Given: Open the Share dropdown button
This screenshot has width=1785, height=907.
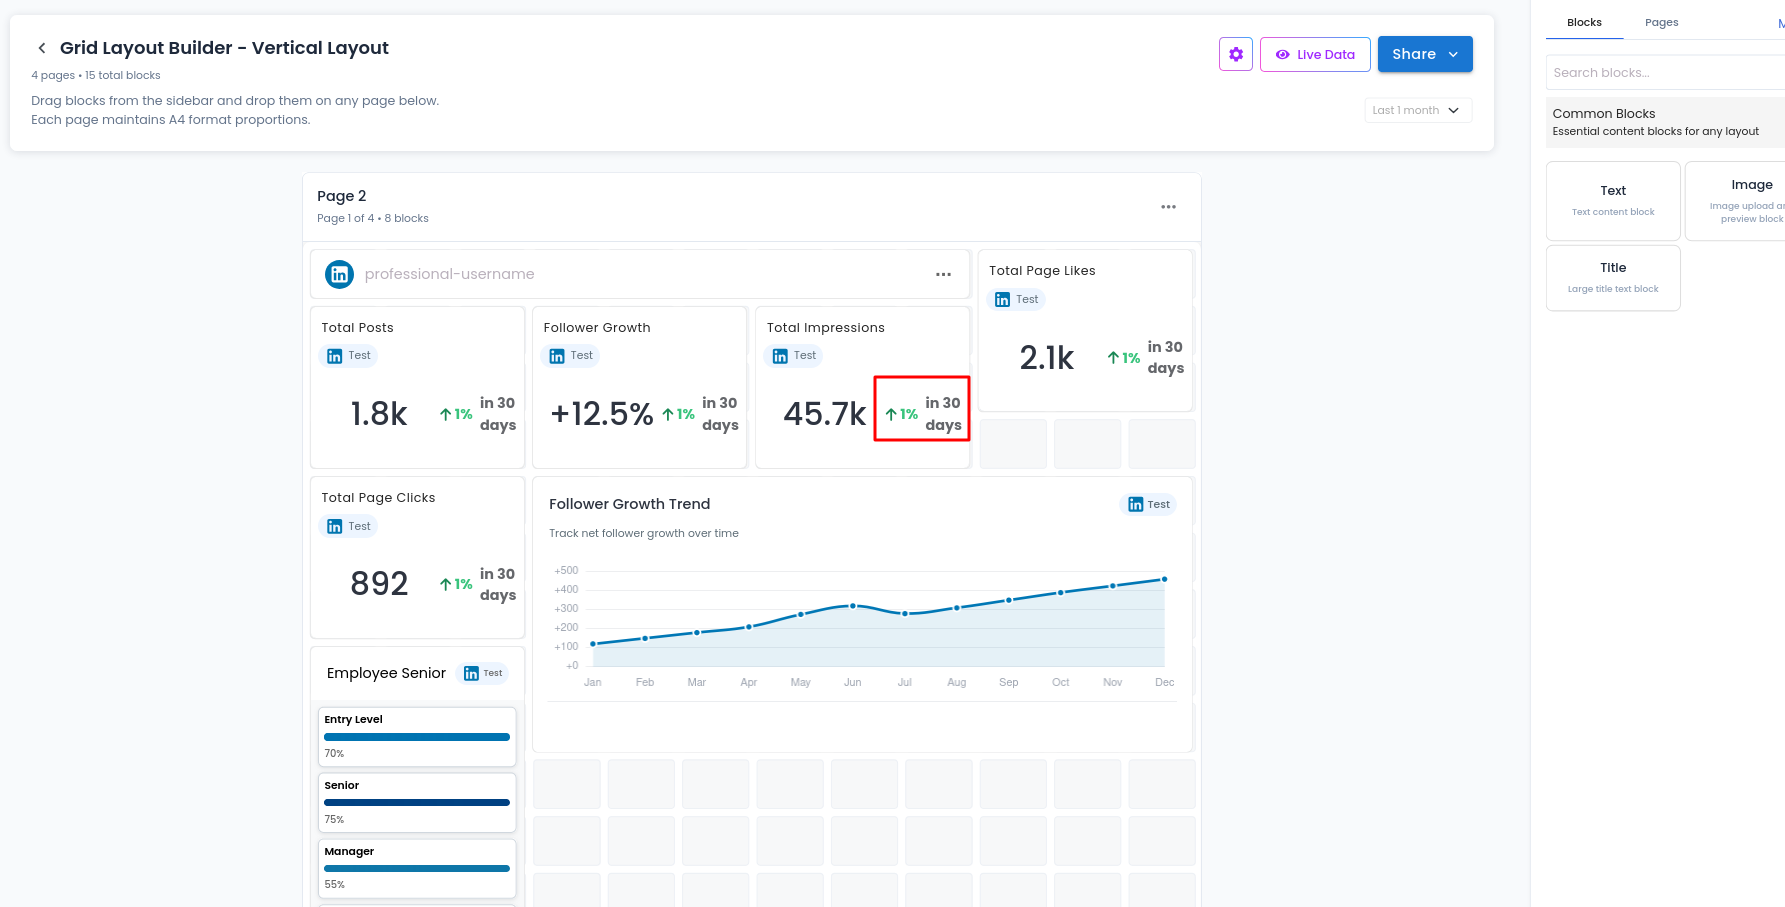Looking at the screenshot, I should pyautogui.click(x=1425, y=54).
